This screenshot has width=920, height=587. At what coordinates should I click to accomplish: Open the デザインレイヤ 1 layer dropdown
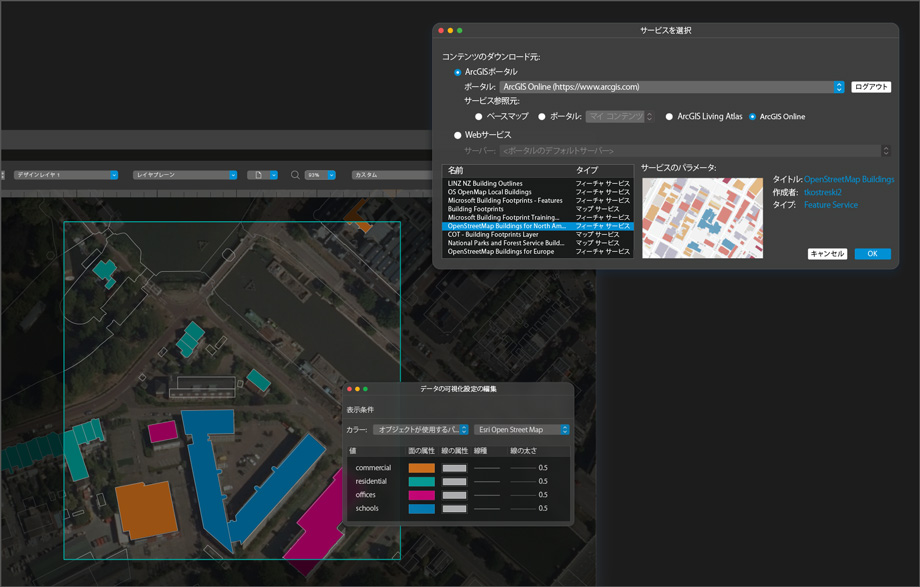tap(66, 175)
